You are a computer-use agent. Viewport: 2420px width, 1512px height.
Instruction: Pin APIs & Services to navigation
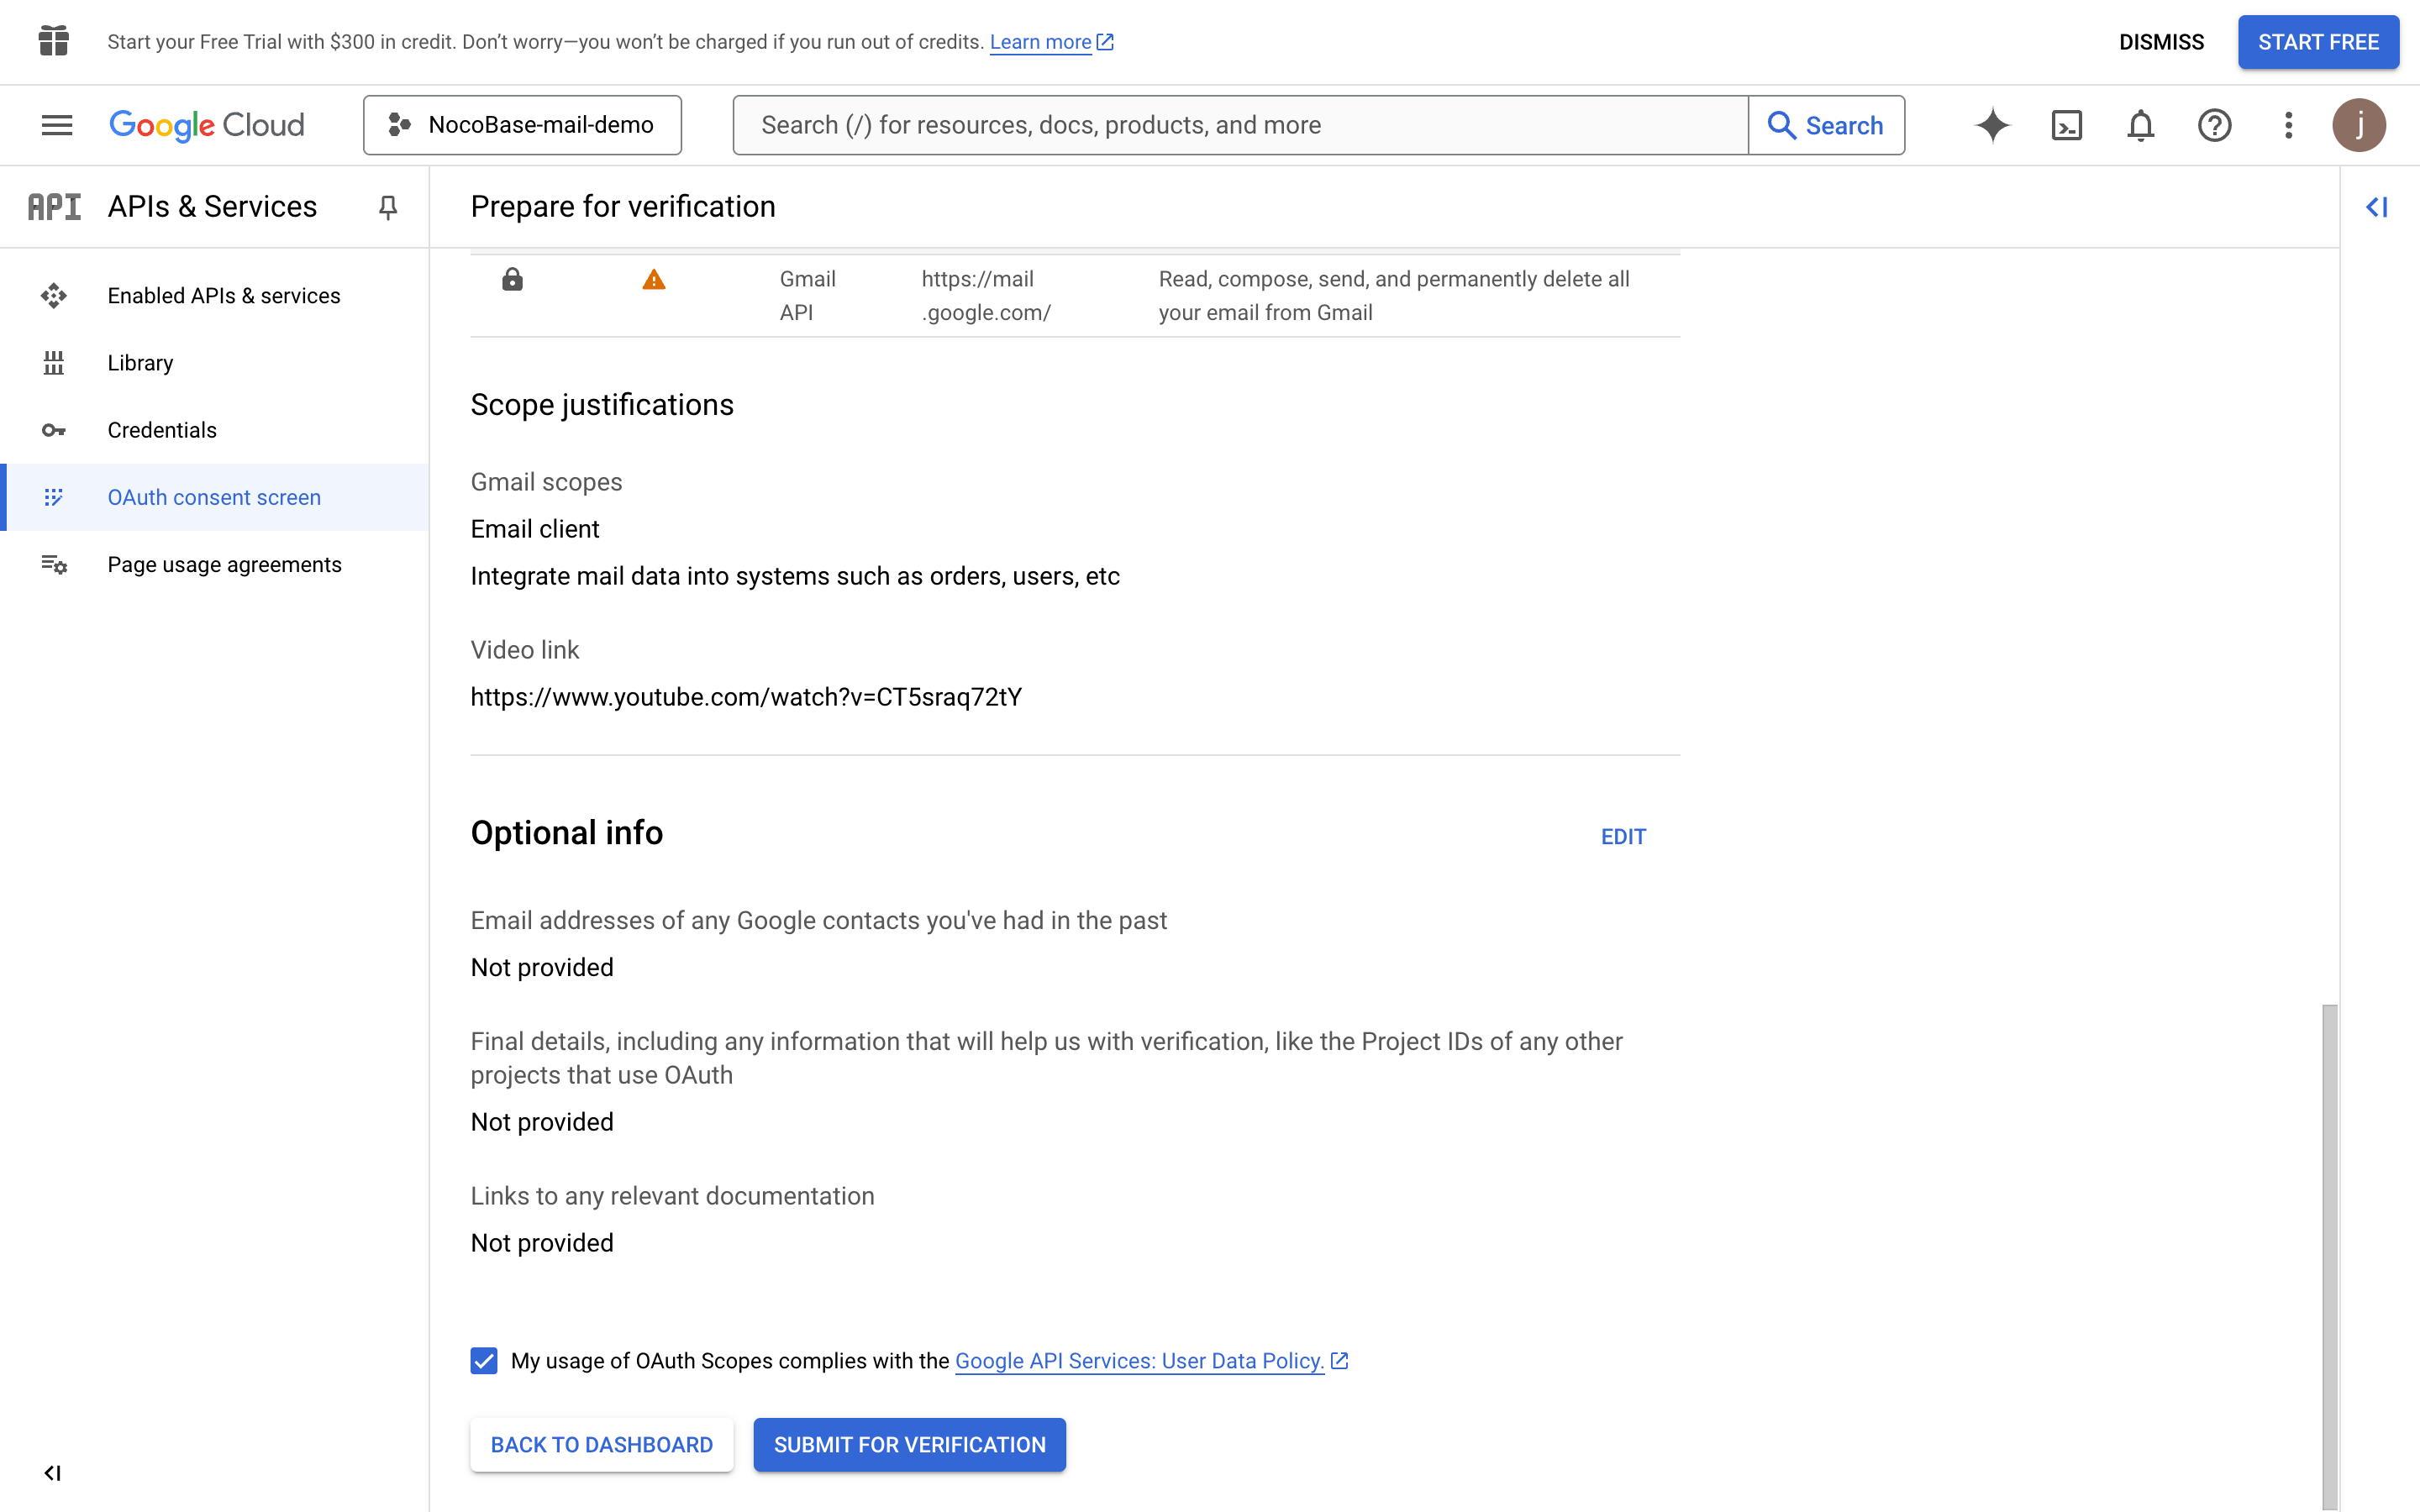[388, 207]
